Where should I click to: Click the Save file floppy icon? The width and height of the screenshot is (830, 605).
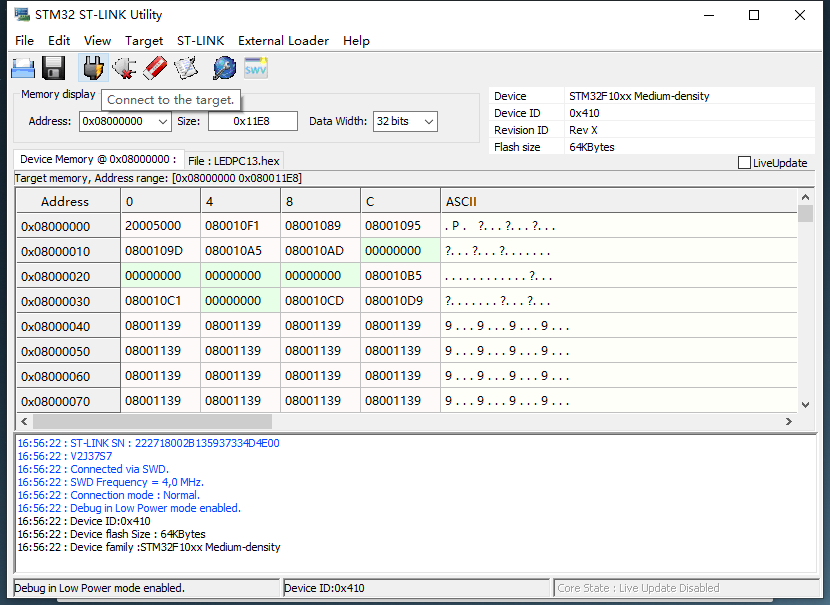[53, 68]
